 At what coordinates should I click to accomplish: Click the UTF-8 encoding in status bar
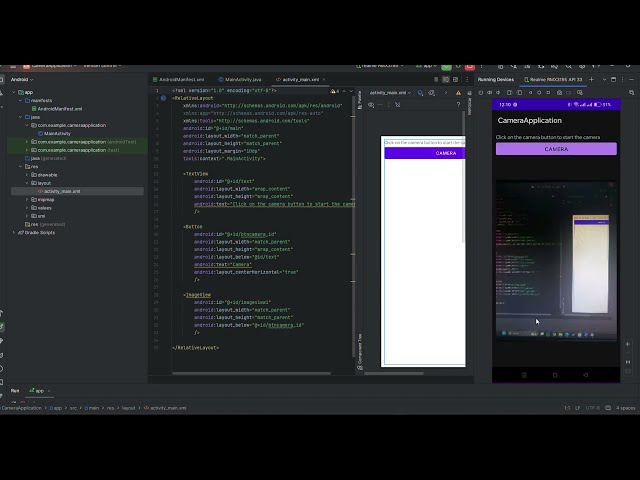coord(592,408)
